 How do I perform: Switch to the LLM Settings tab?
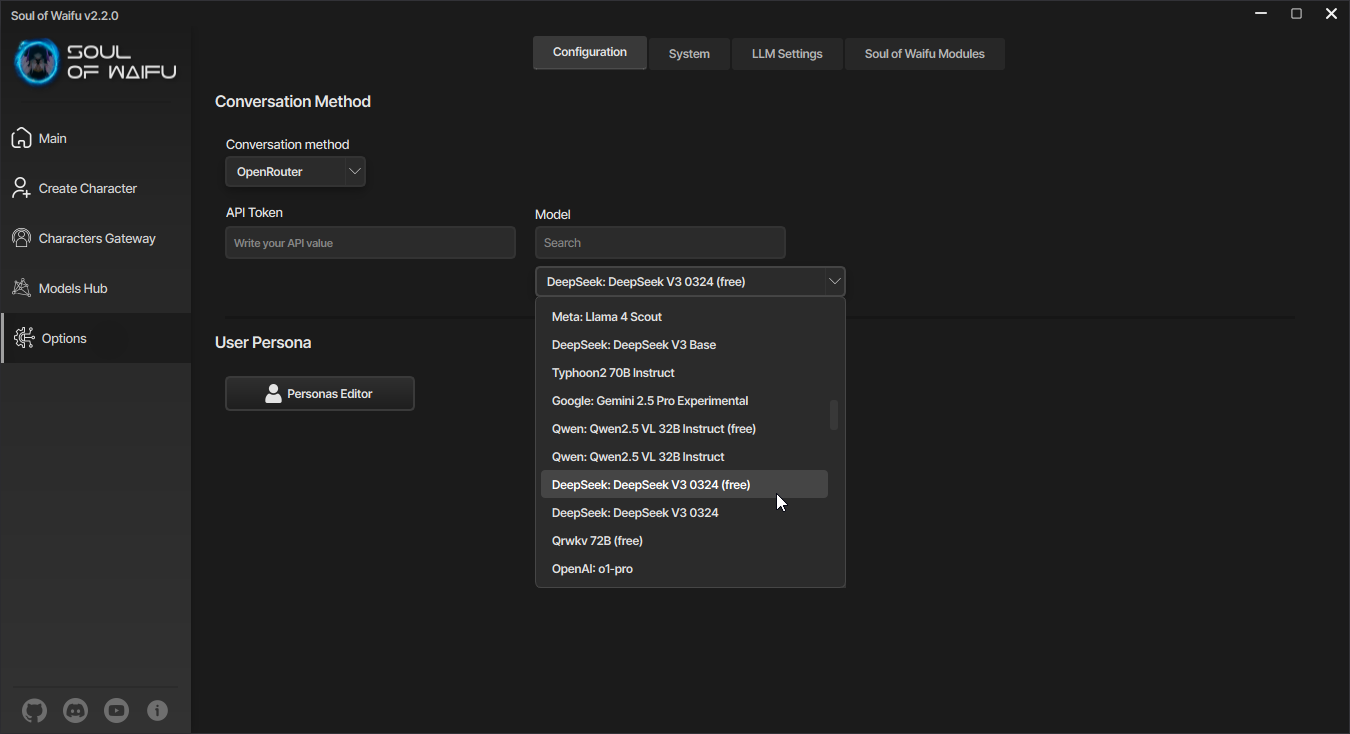click(x=787, y=54)
